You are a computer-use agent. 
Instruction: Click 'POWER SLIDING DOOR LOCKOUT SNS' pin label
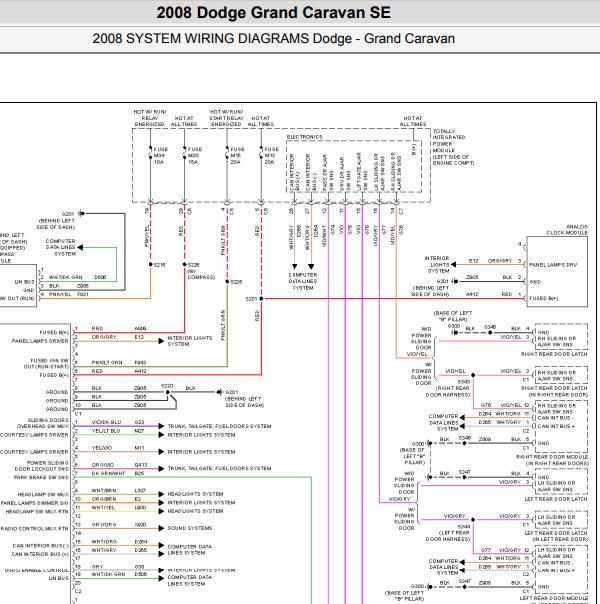pyautogui.click(x=42, y=466)
